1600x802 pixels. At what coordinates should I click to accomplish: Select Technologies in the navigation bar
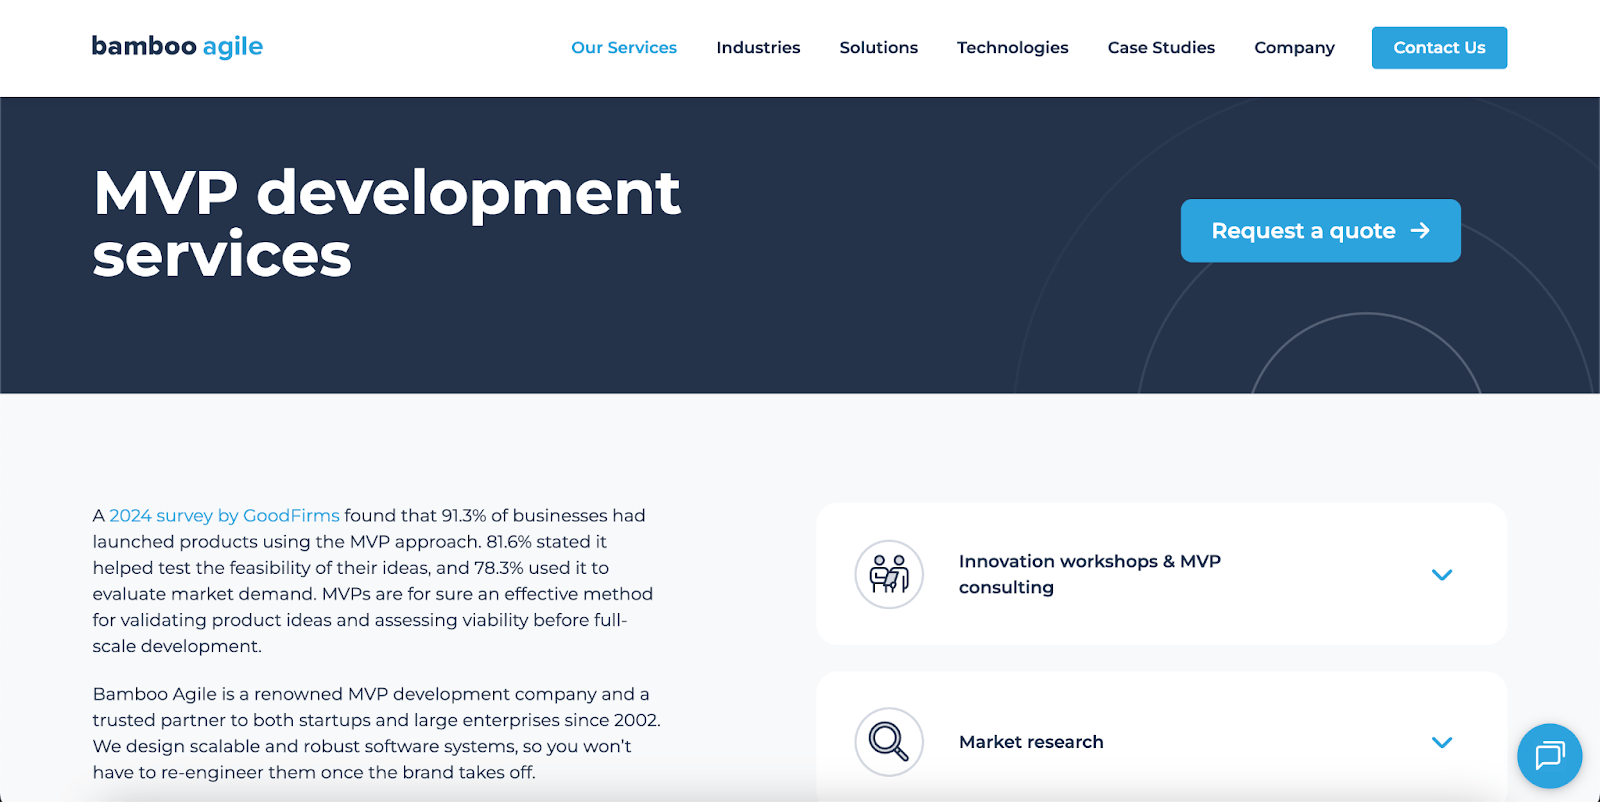1012,48
